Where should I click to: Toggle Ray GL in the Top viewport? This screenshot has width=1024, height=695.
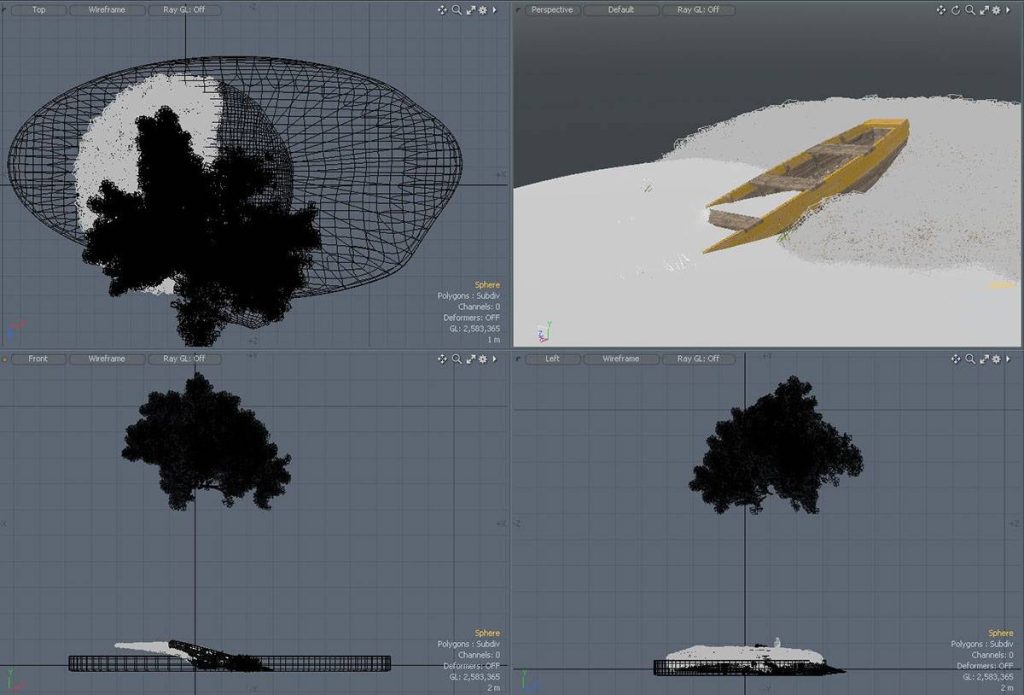tap(184, 10)
